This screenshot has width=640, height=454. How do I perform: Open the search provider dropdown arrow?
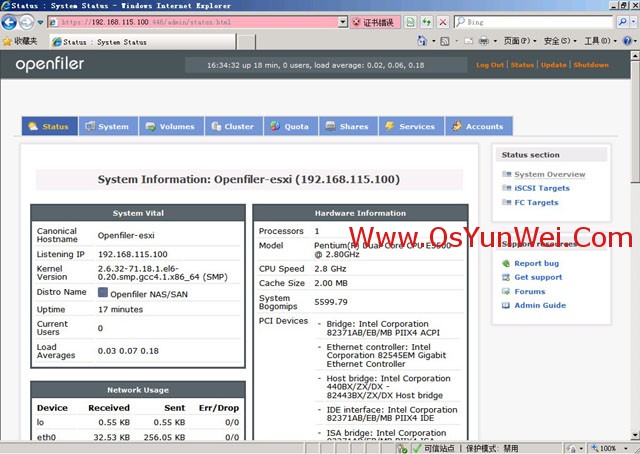[x=634, y=22]
